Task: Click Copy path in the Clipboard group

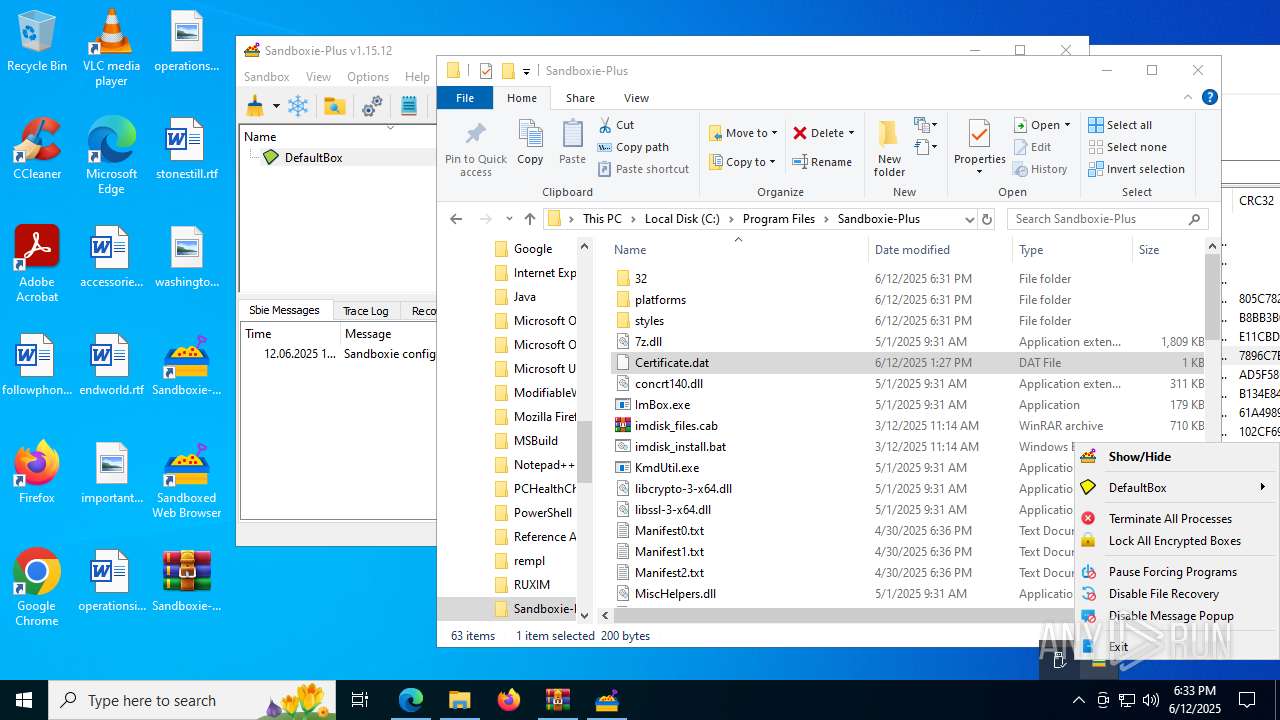Action: click(633, 147)
